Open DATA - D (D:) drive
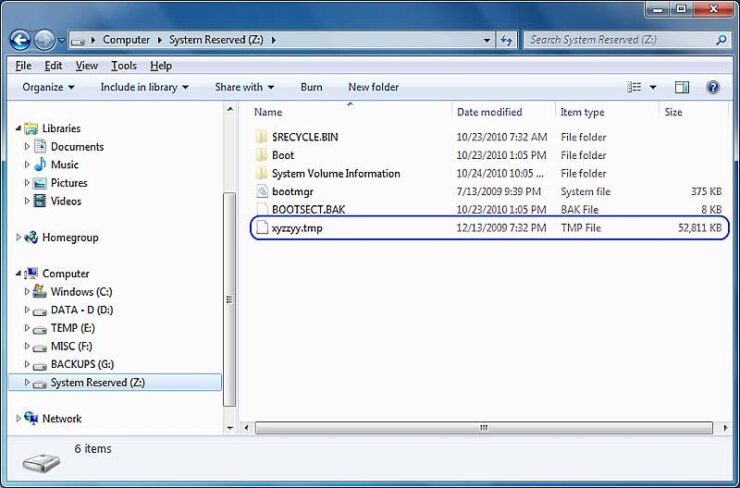Image resolution: width=740 pixels, height=488 pixels. 82,310
